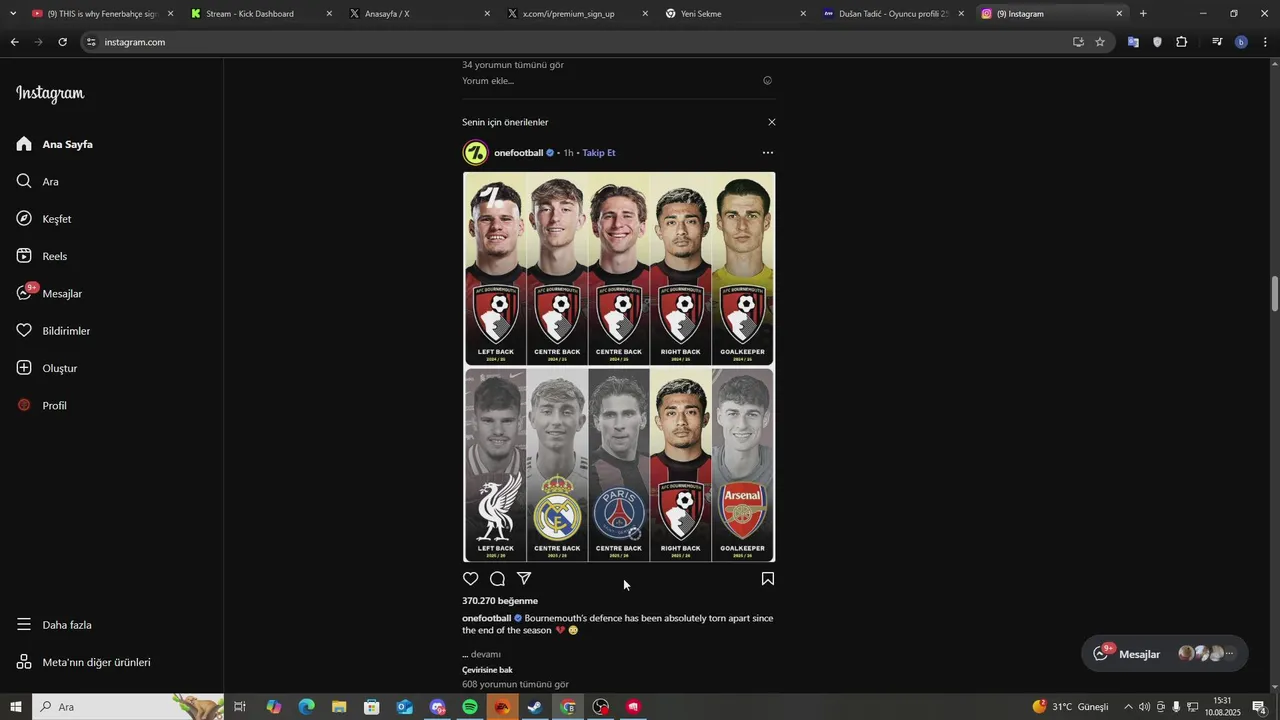Save the post with the bookmark icon

[768, 579]
